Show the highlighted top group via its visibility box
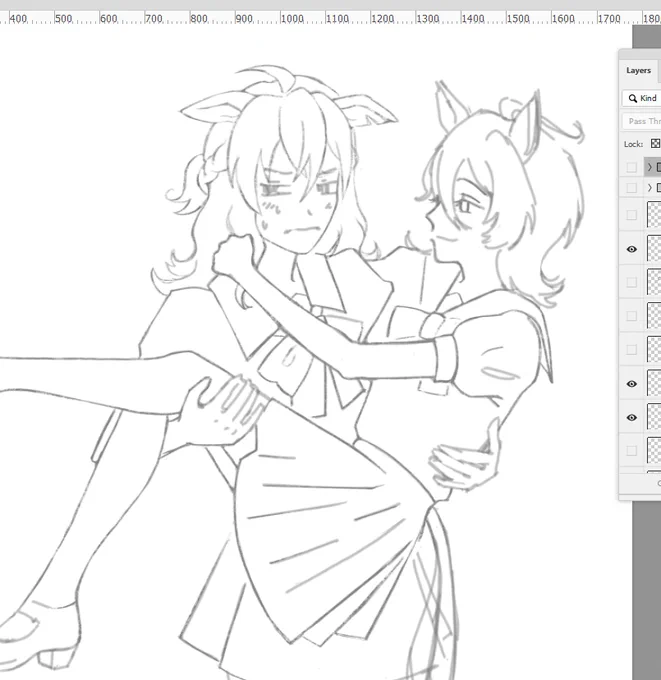Screen dimensions: 661x680 click(632, 167)
